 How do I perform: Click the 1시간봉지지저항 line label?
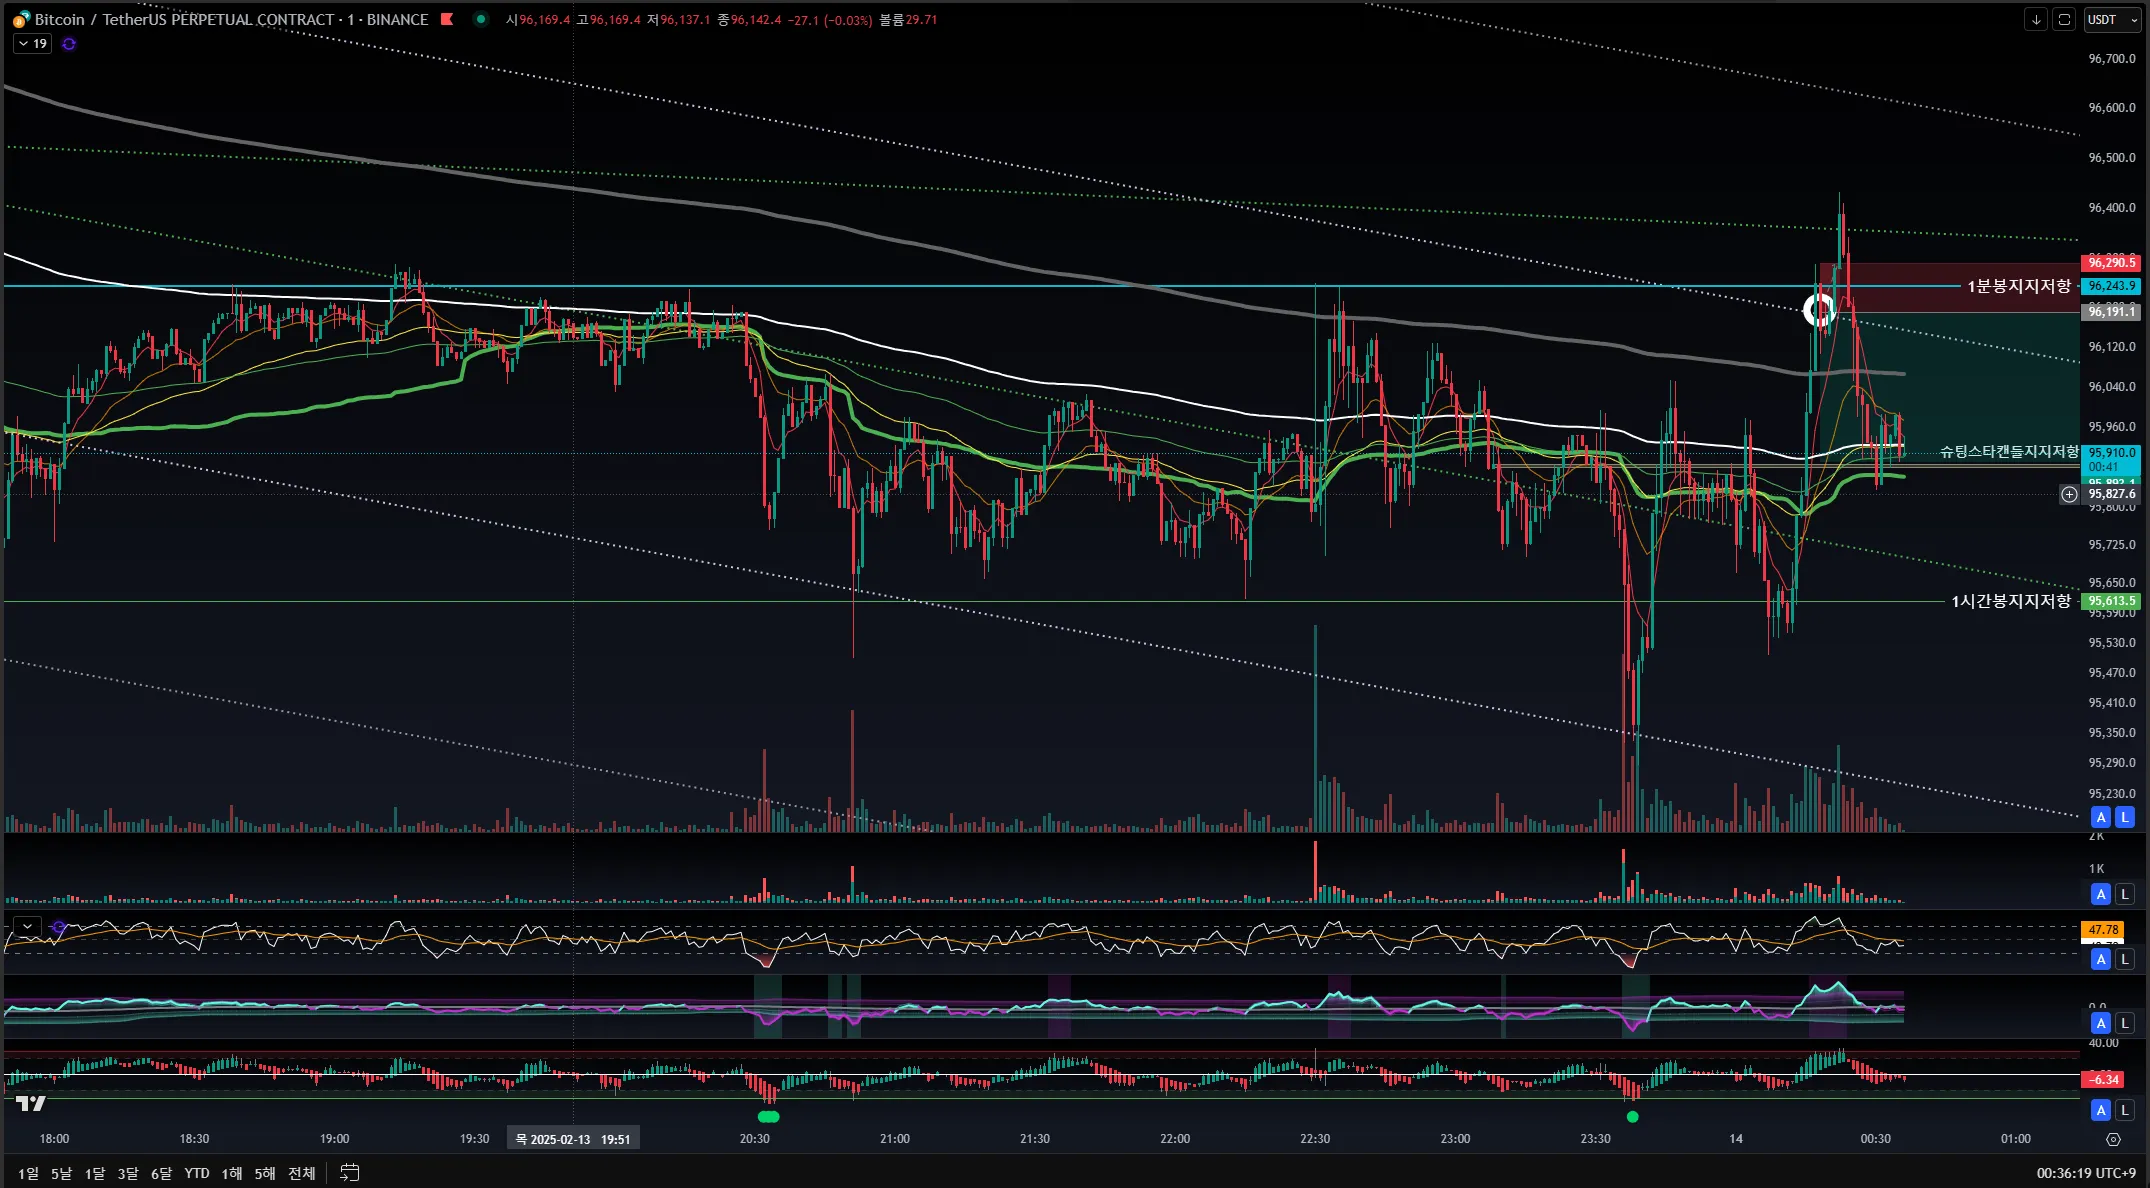click(x=2011, y=601)
